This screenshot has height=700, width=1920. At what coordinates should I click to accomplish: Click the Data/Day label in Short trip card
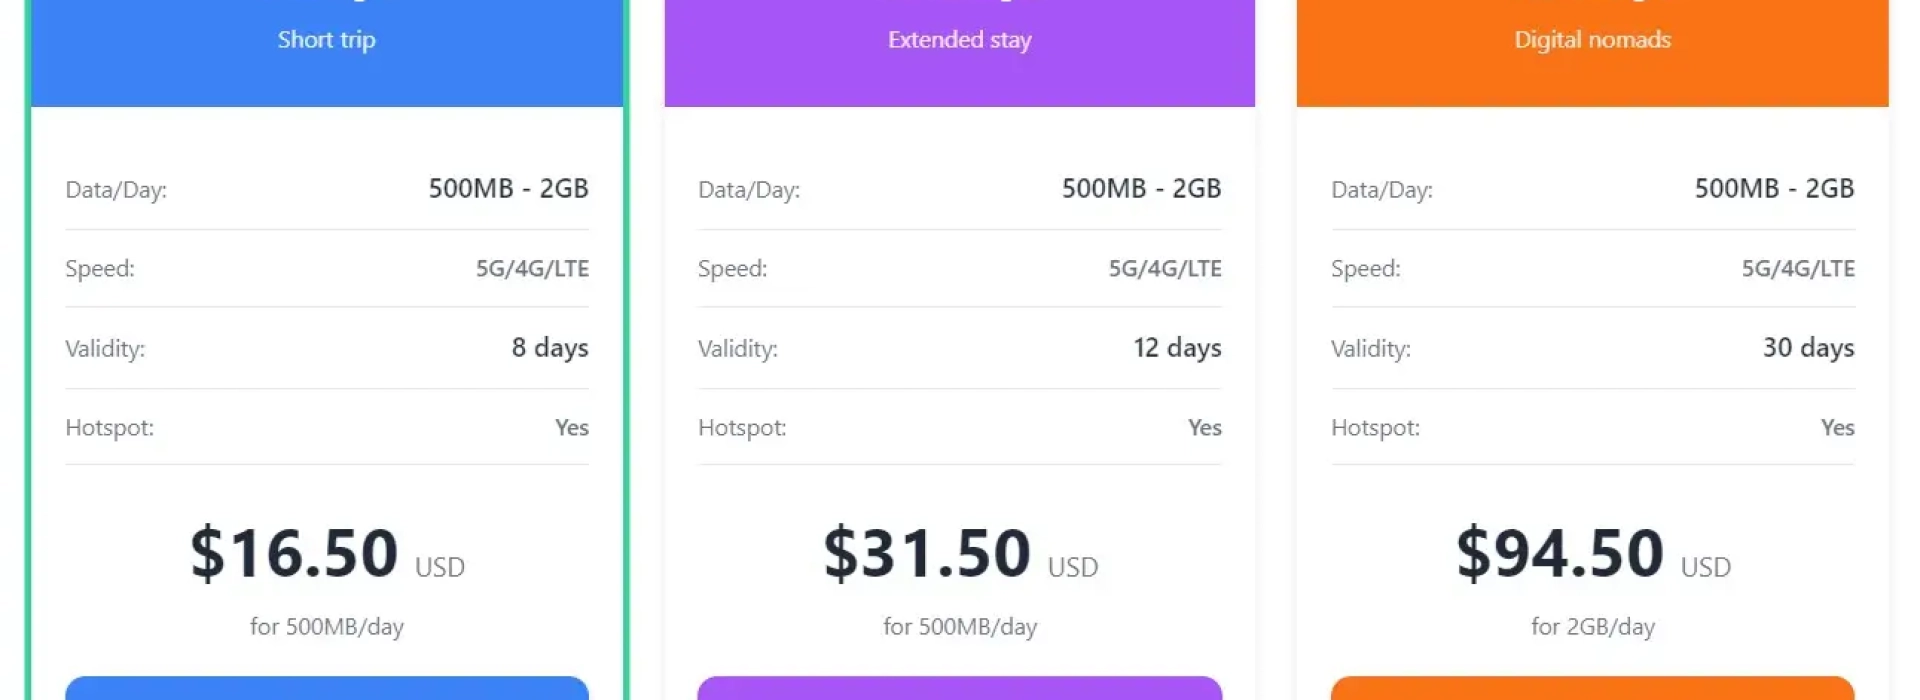(116, 190)
